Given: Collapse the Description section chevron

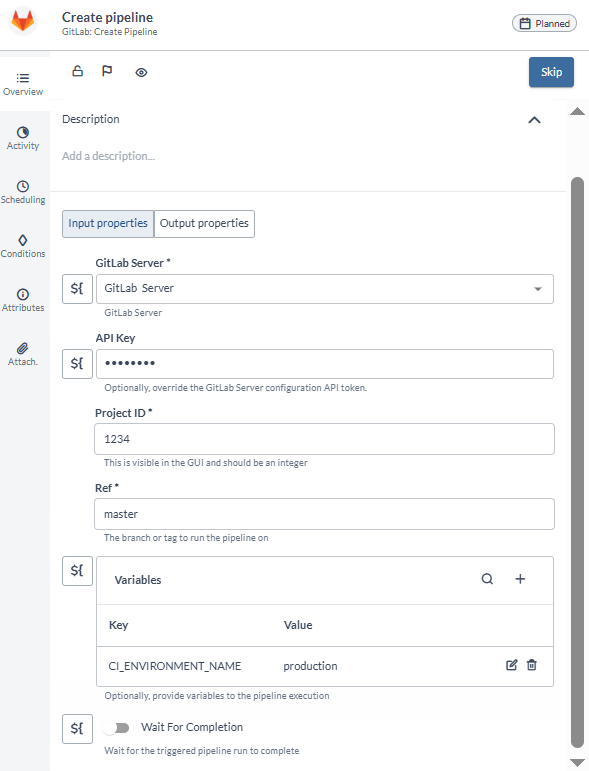Looking at the screenshot, I should (534, 120).
